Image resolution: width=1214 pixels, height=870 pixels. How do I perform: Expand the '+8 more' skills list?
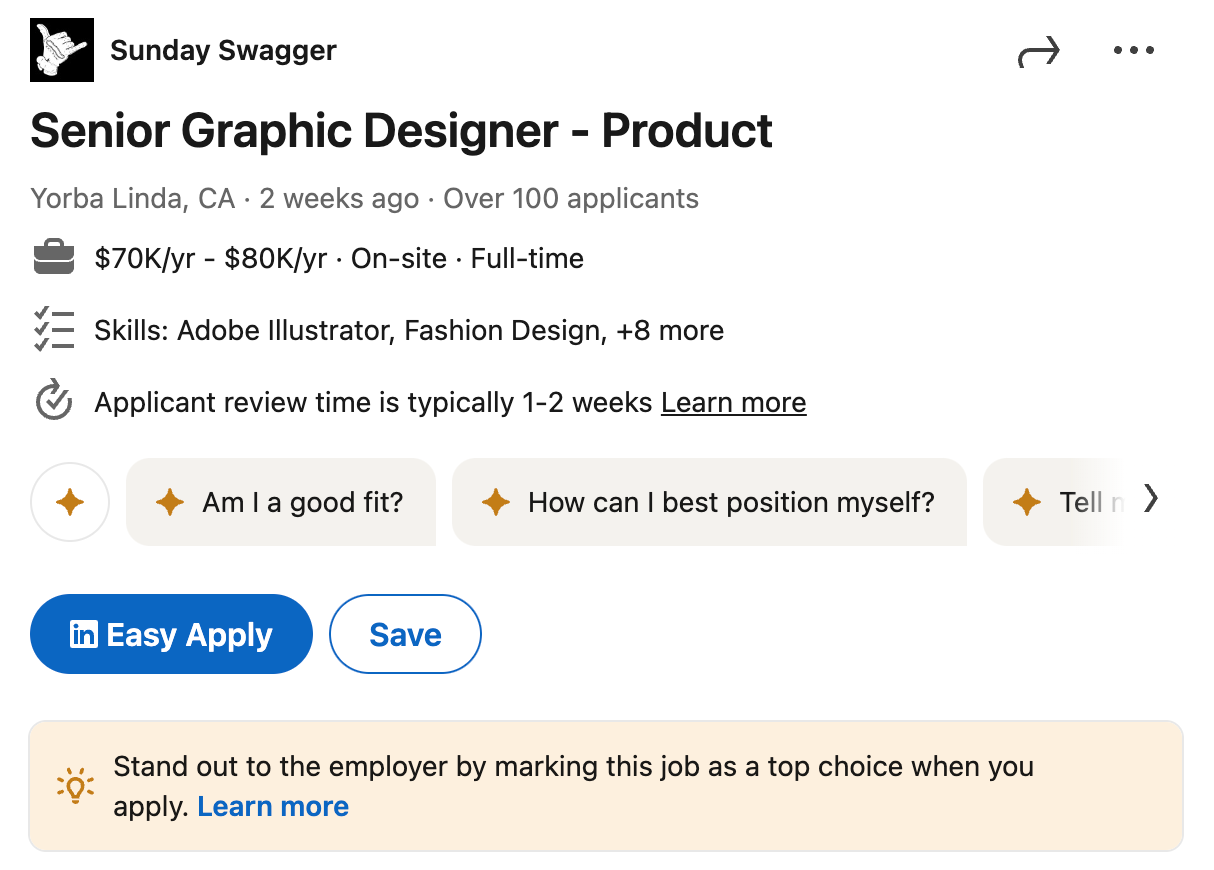pos(668,330)
